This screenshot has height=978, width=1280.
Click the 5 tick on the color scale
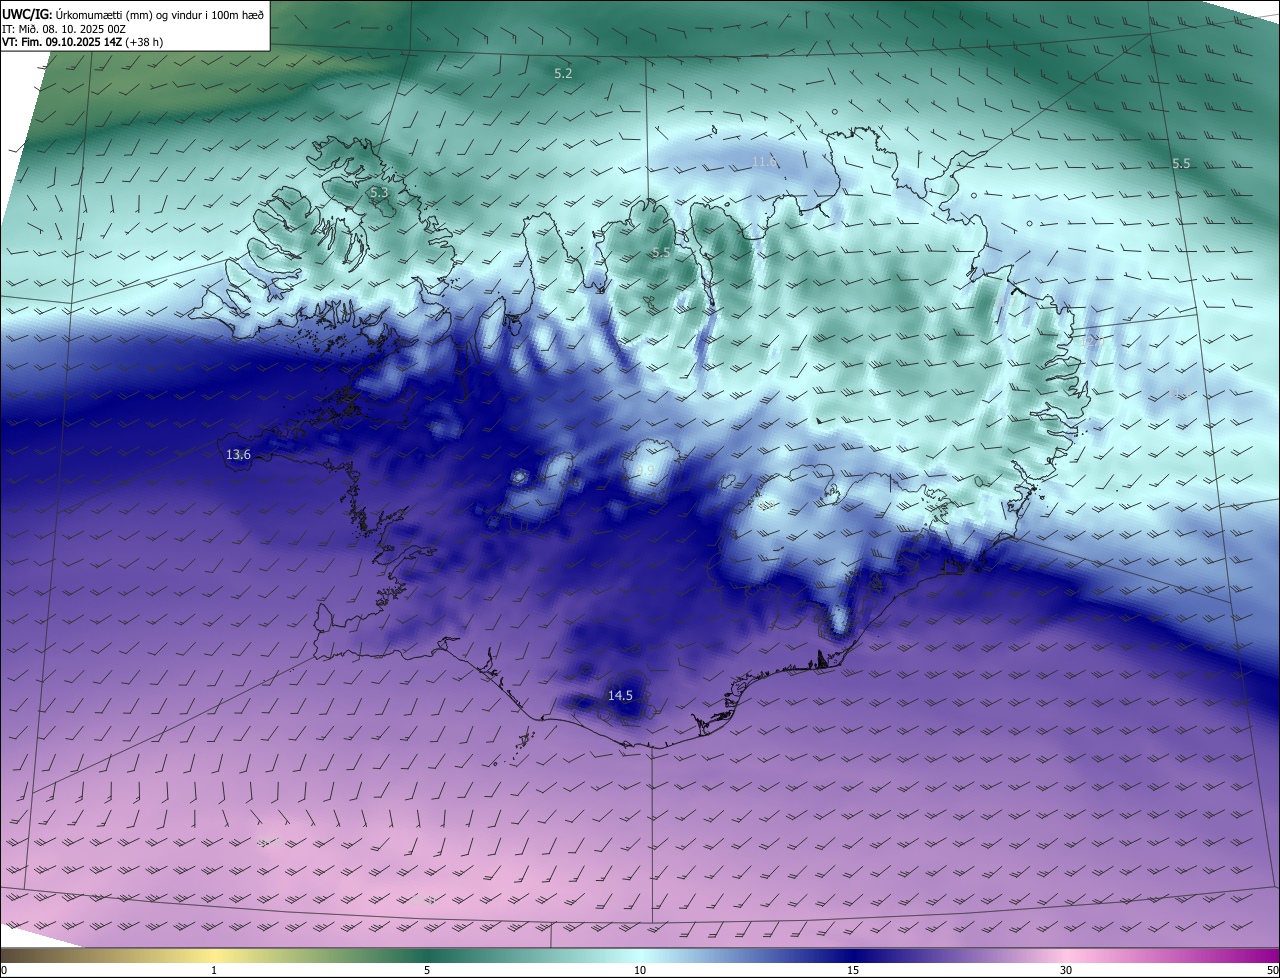427,970
